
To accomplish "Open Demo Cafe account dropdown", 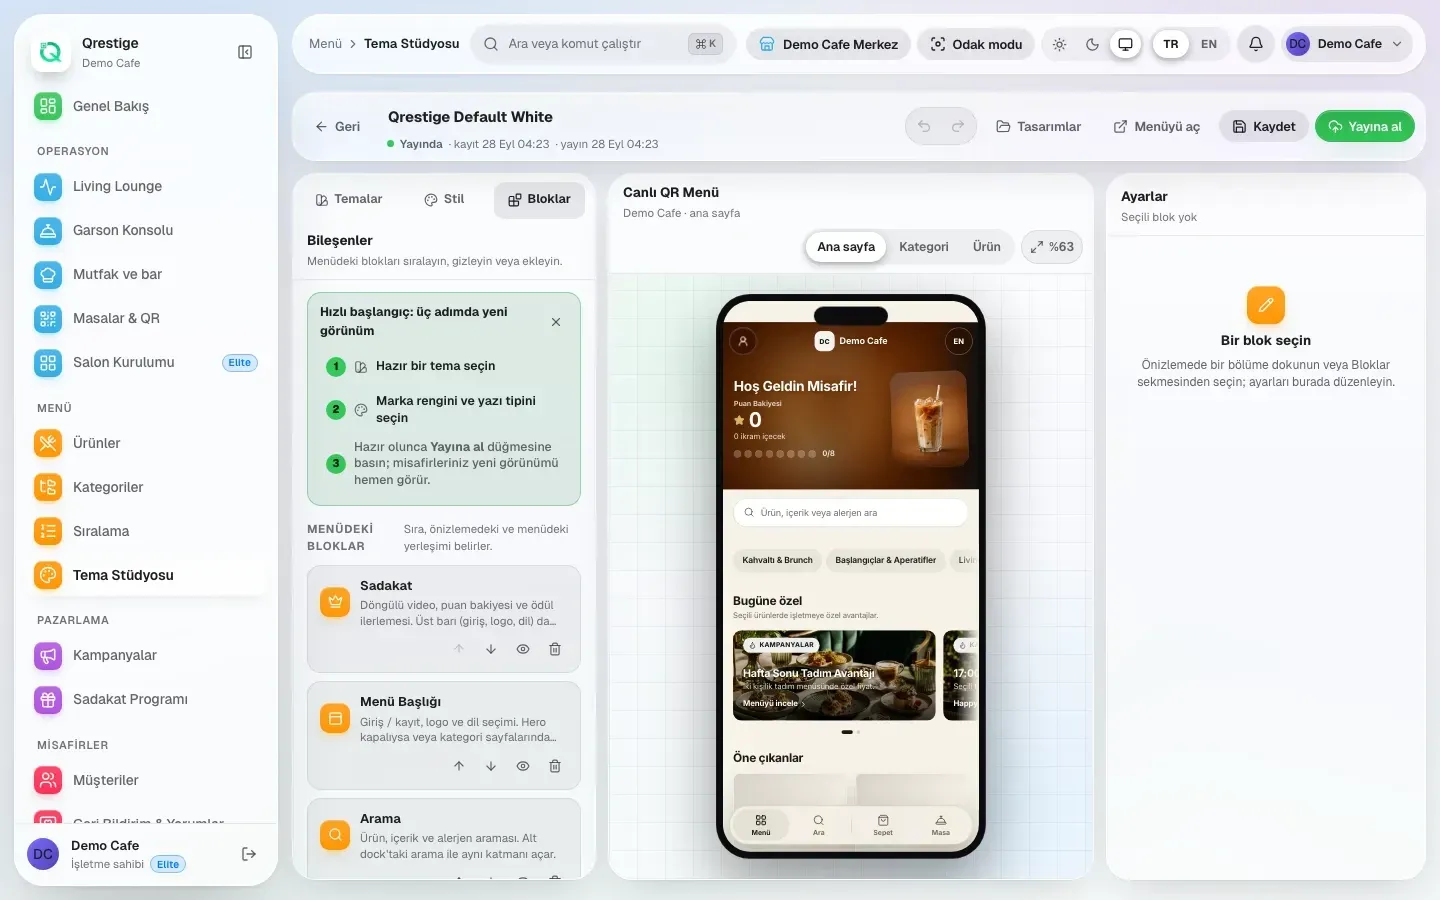I will tap(1346, 44).
